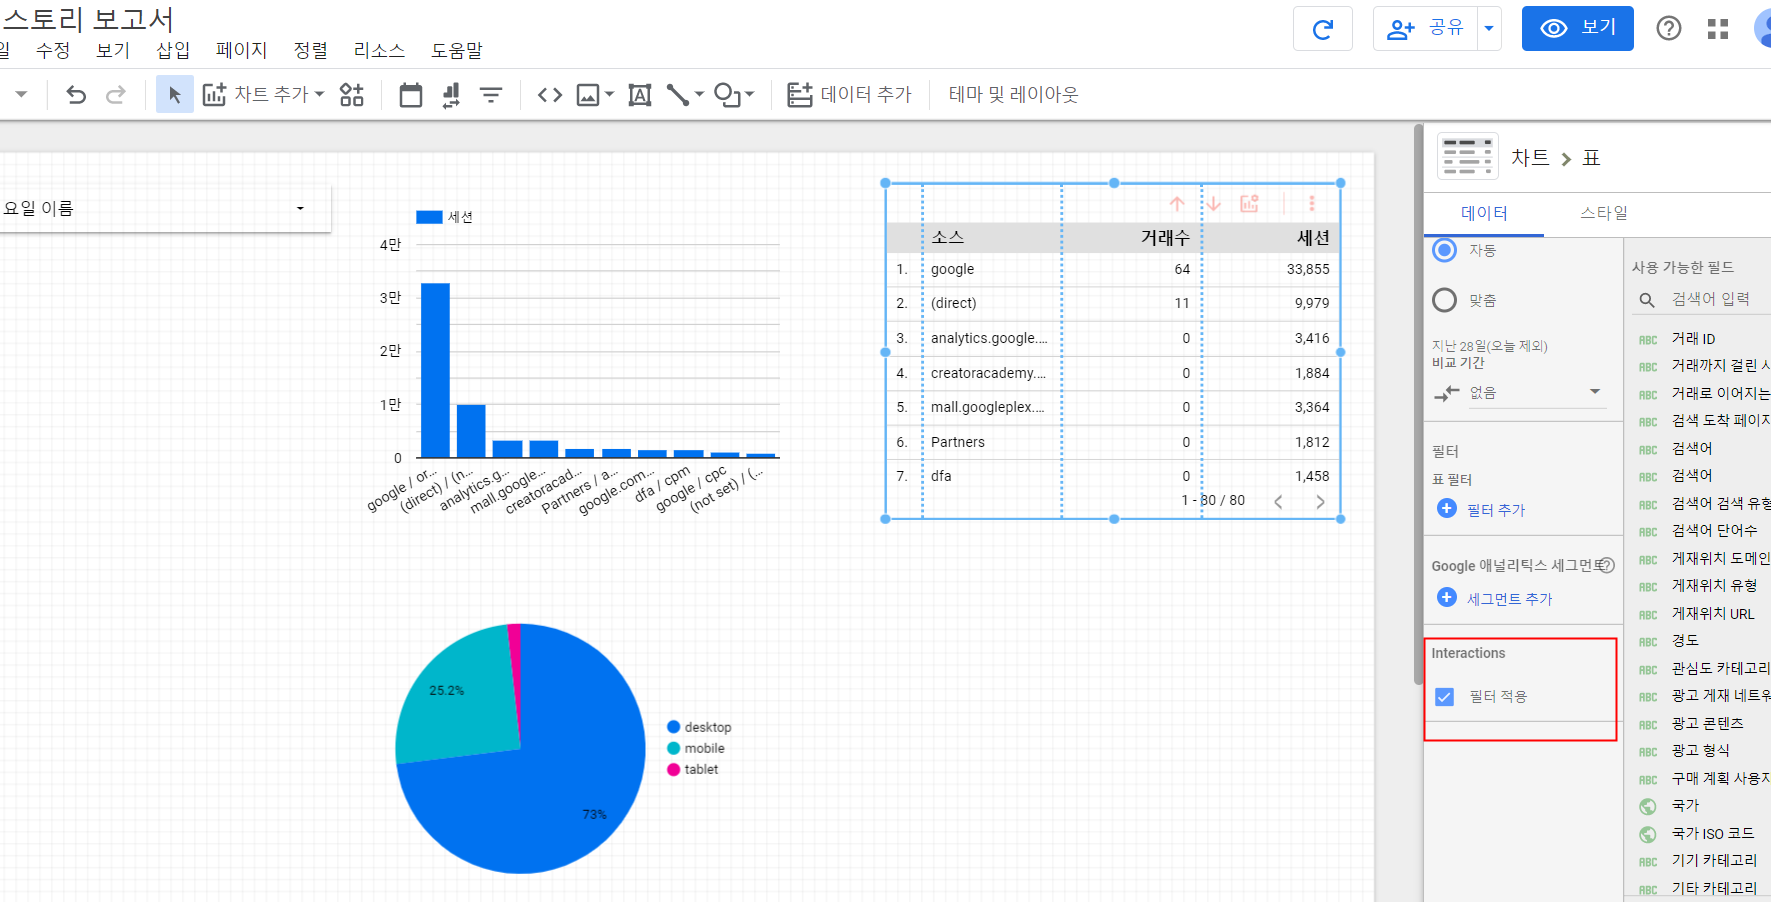This screenshot has height=902, width=1771.
Task: Open help for Google 애널리틱스 세그먼트
Action: [x=1607, y=565]
